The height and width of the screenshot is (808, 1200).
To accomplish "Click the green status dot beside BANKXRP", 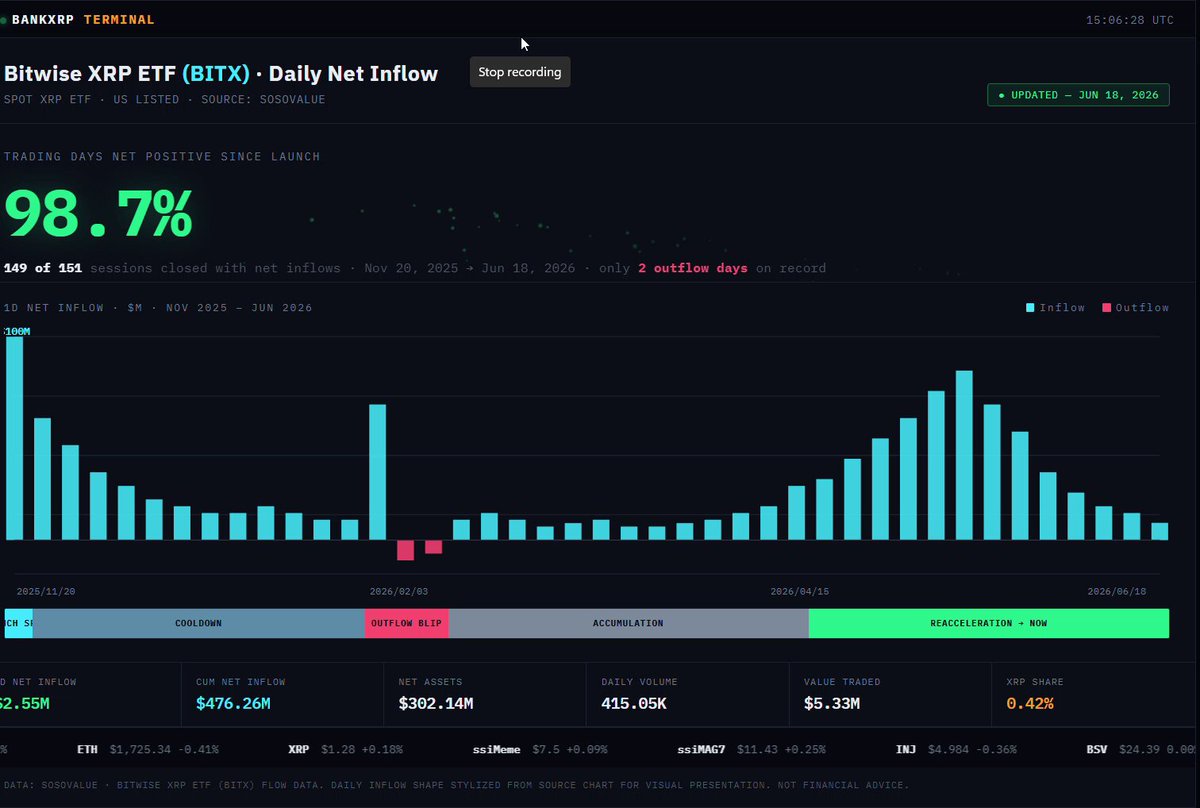I will point(3,20).
